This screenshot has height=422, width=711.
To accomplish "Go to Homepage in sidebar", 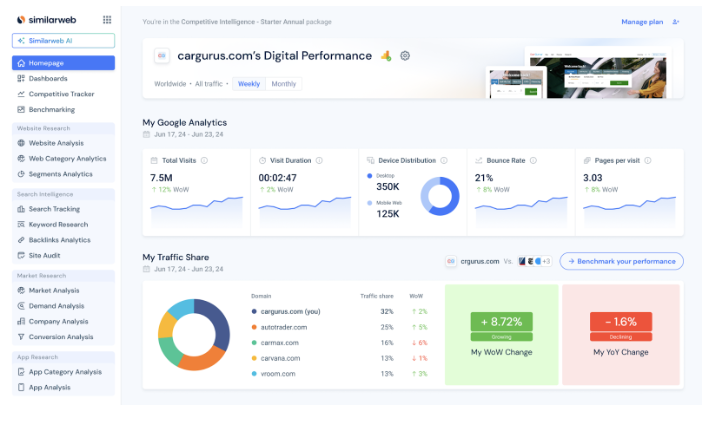I will [63, 63].
